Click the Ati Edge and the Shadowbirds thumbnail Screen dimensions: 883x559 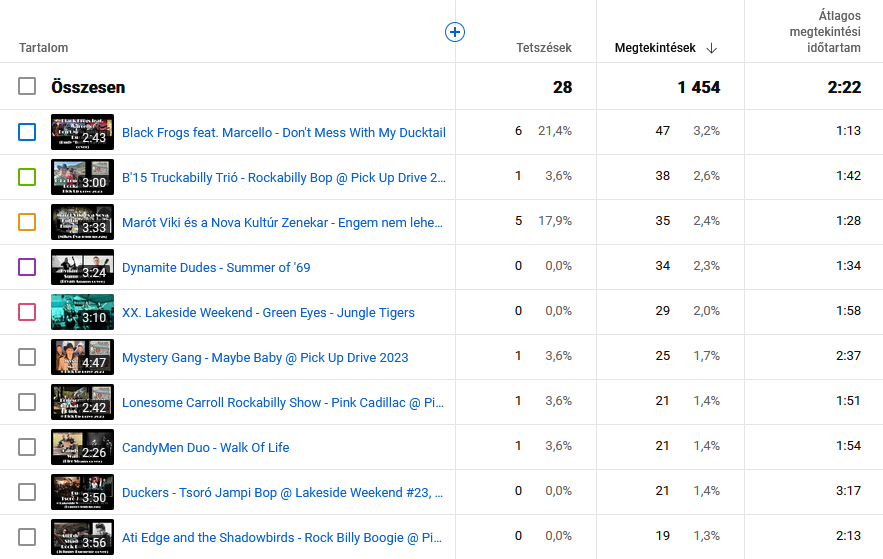[82, 537]
